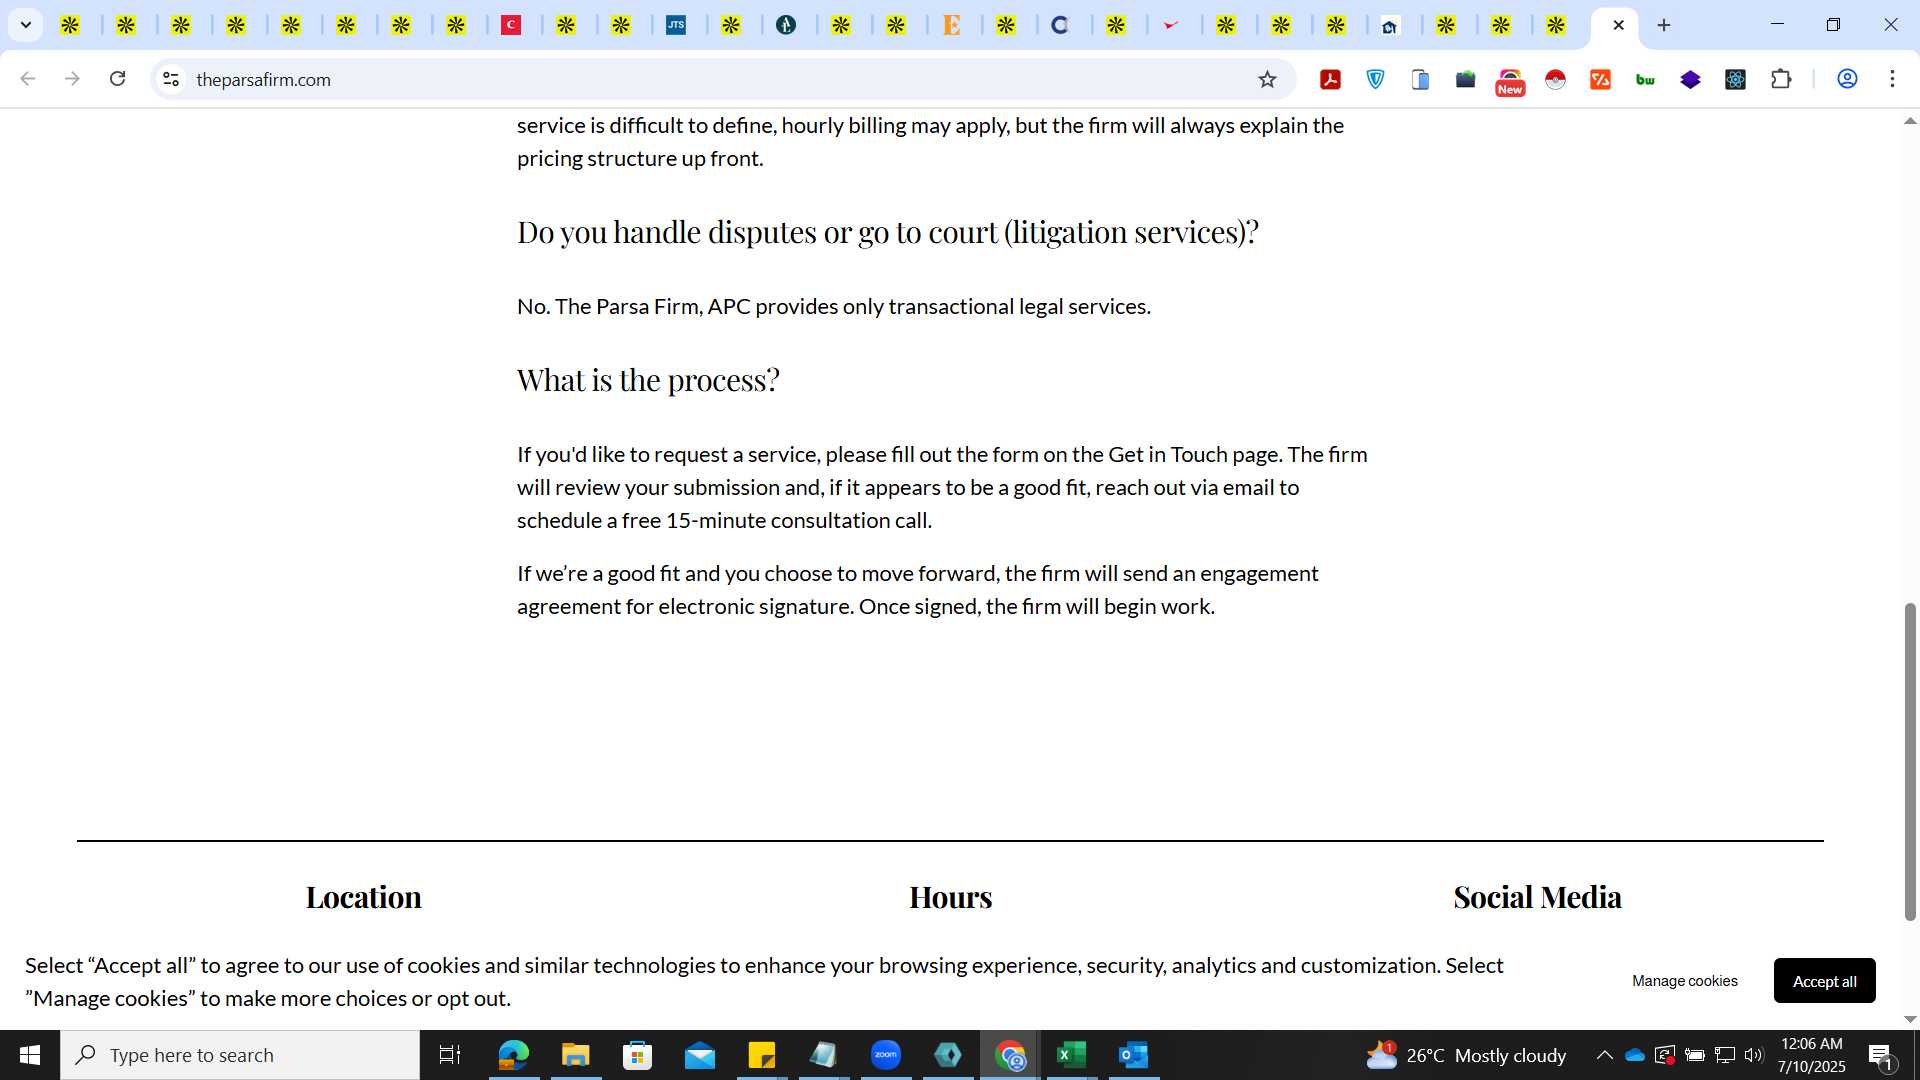The height and width of the screenshot is (1080, 1920).
Task: Open the React Developer Tools extension
Action: point(1735,79)
